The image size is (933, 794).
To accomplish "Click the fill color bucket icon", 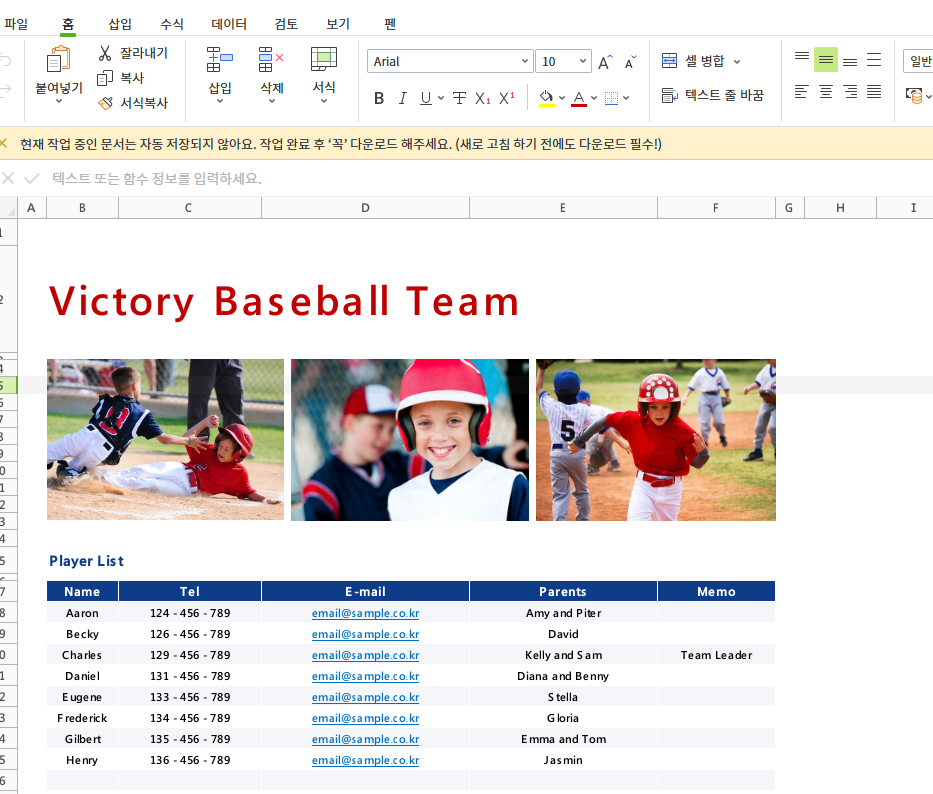I will click(546, 98).
